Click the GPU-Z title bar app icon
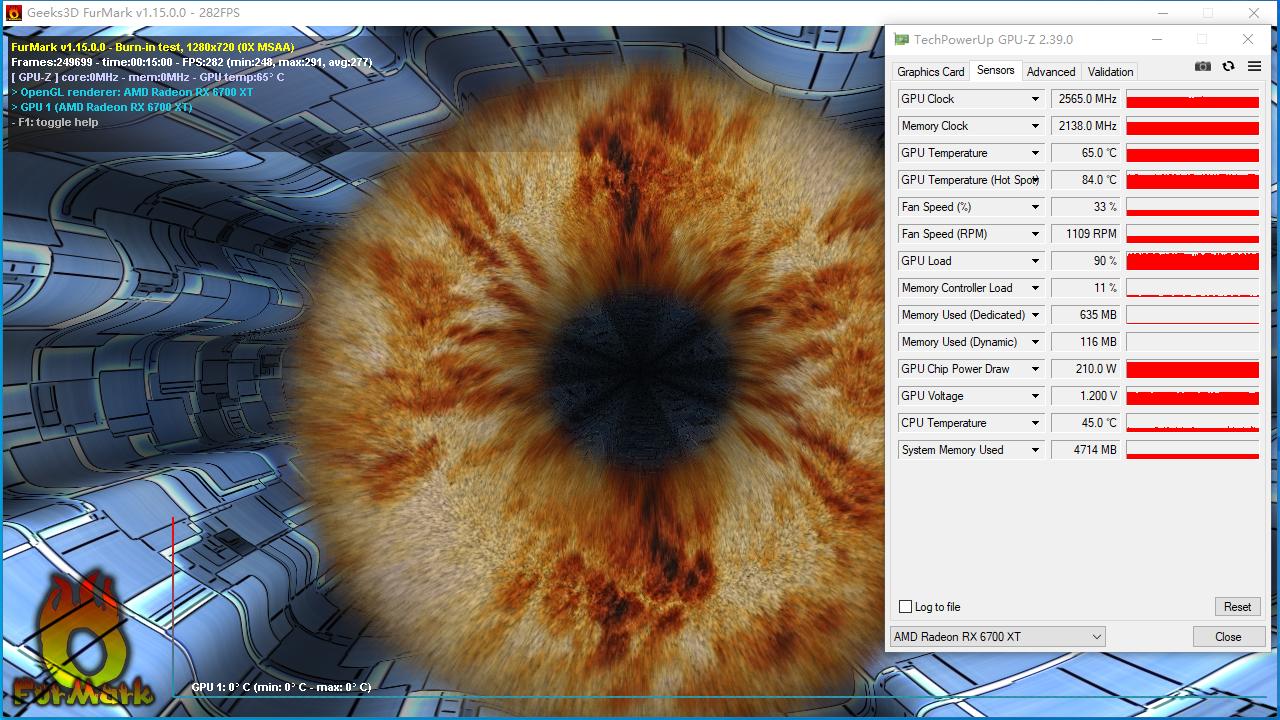Image resolution: width=1280 pixels, height=720 pixels. coord(902,40)
